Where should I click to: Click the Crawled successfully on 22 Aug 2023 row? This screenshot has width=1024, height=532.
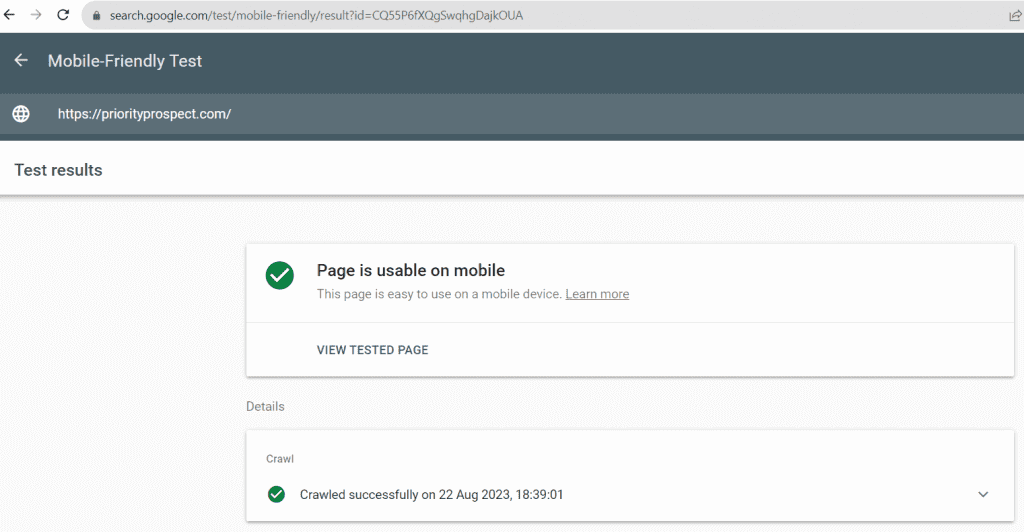point(630,494)
